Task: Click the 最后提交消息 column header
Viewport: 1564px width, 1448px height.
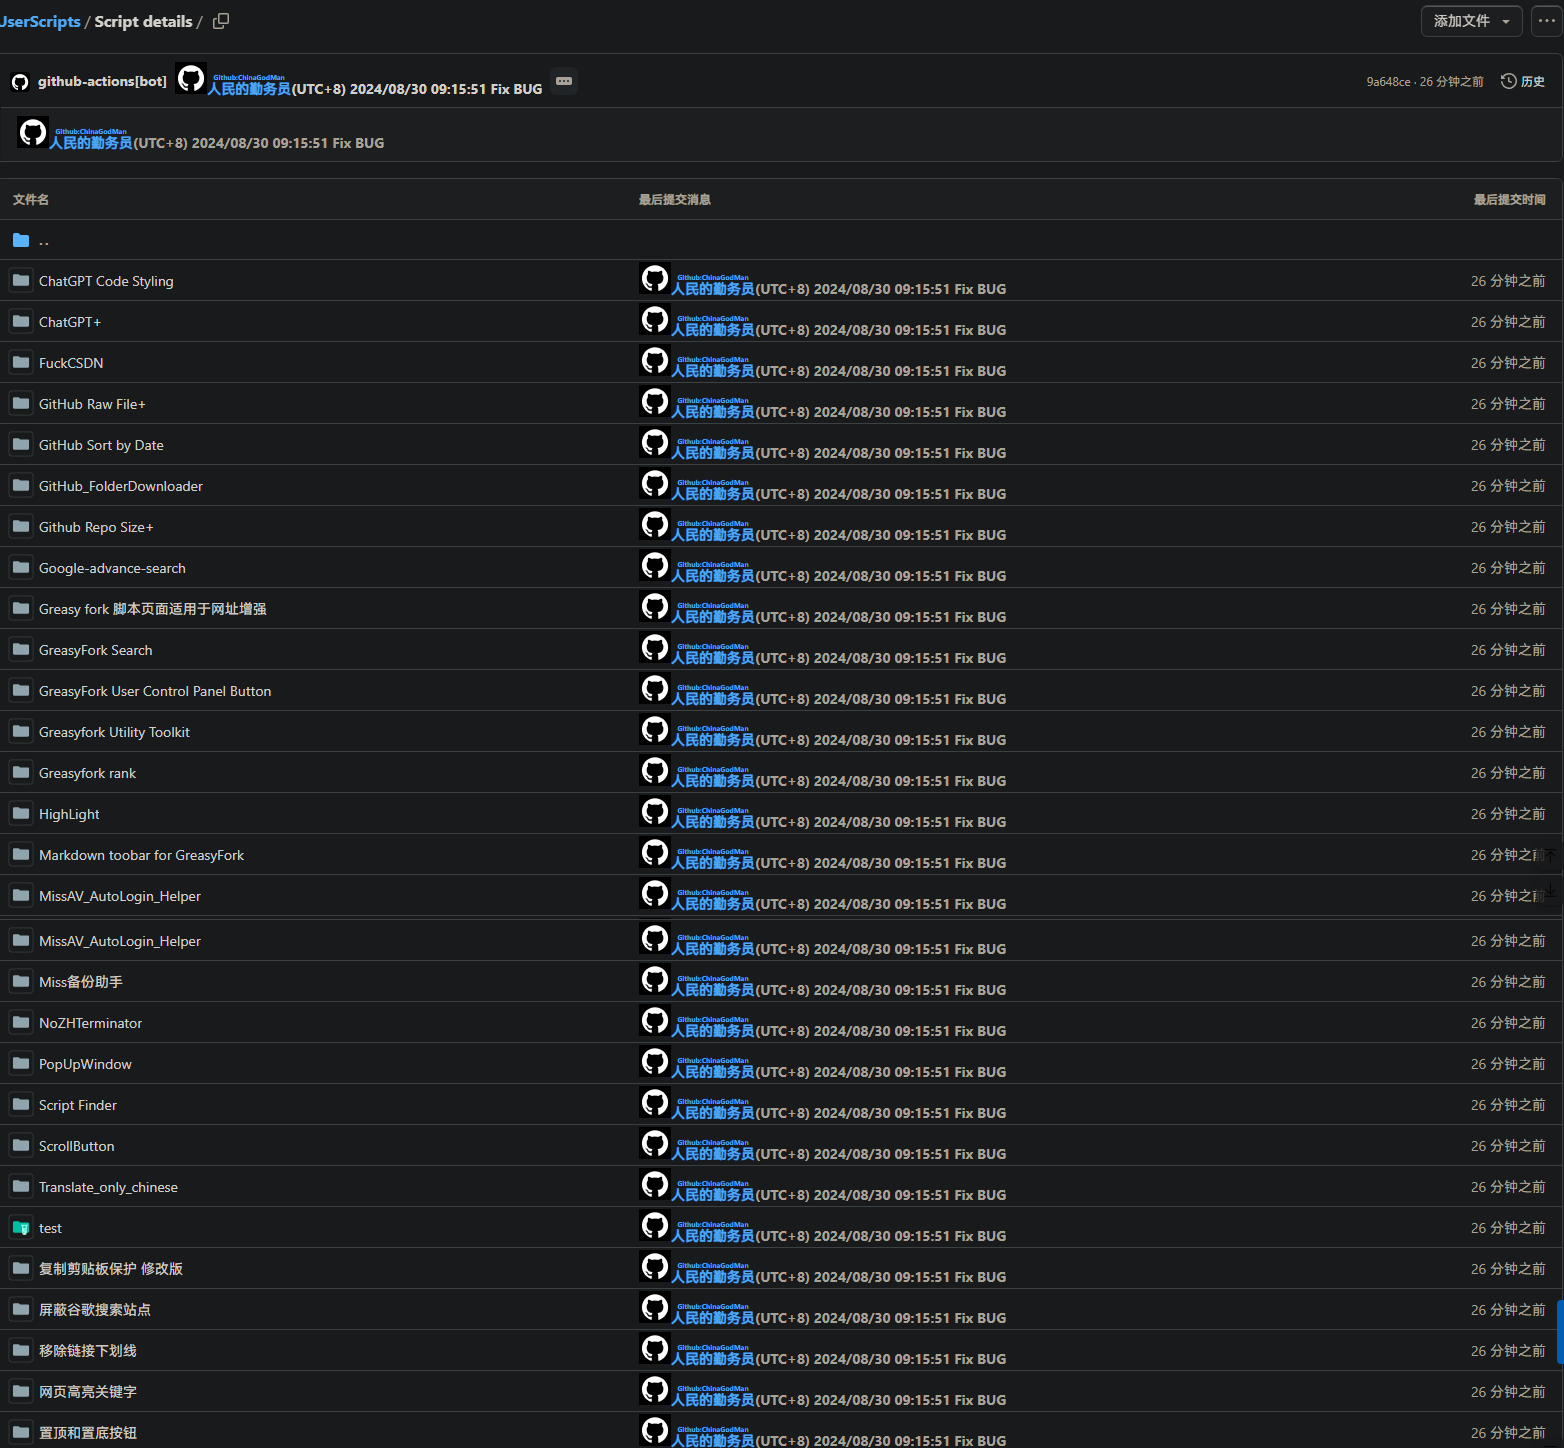Action: [675, 200]
